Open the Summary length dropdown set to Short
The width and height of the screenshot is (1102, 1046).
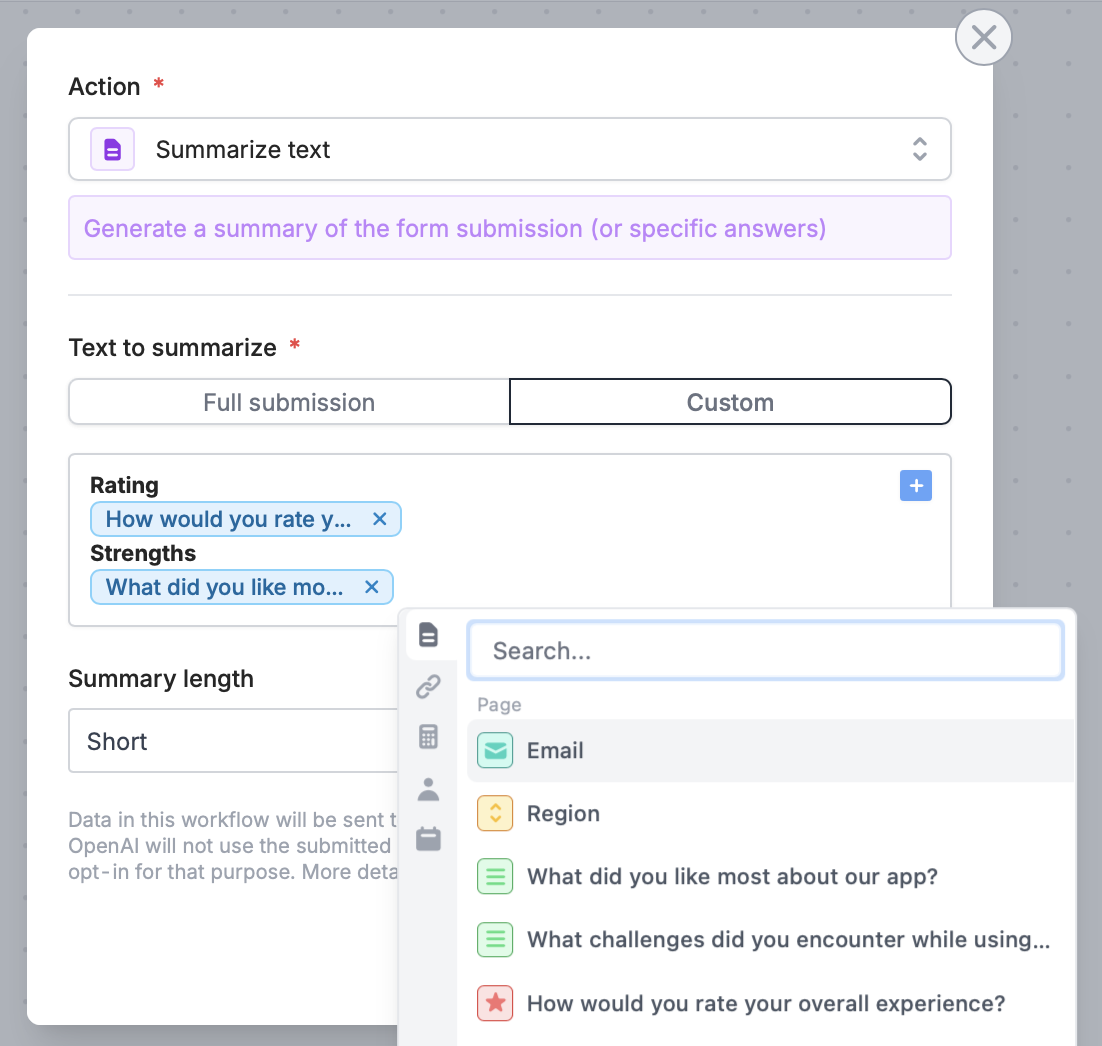click(232, 741)
